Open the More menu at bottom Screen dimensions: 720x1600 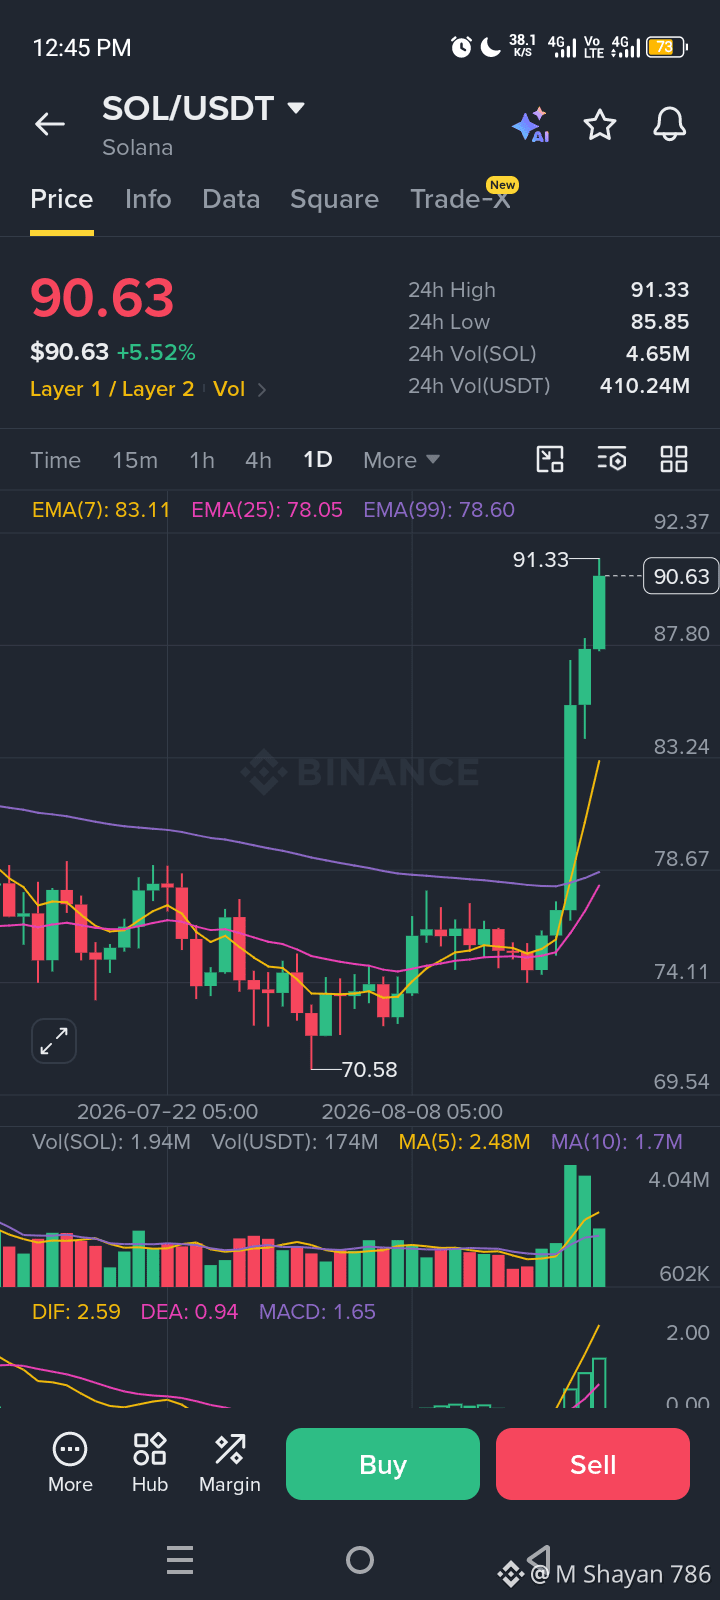click(x=70, y=1463)
